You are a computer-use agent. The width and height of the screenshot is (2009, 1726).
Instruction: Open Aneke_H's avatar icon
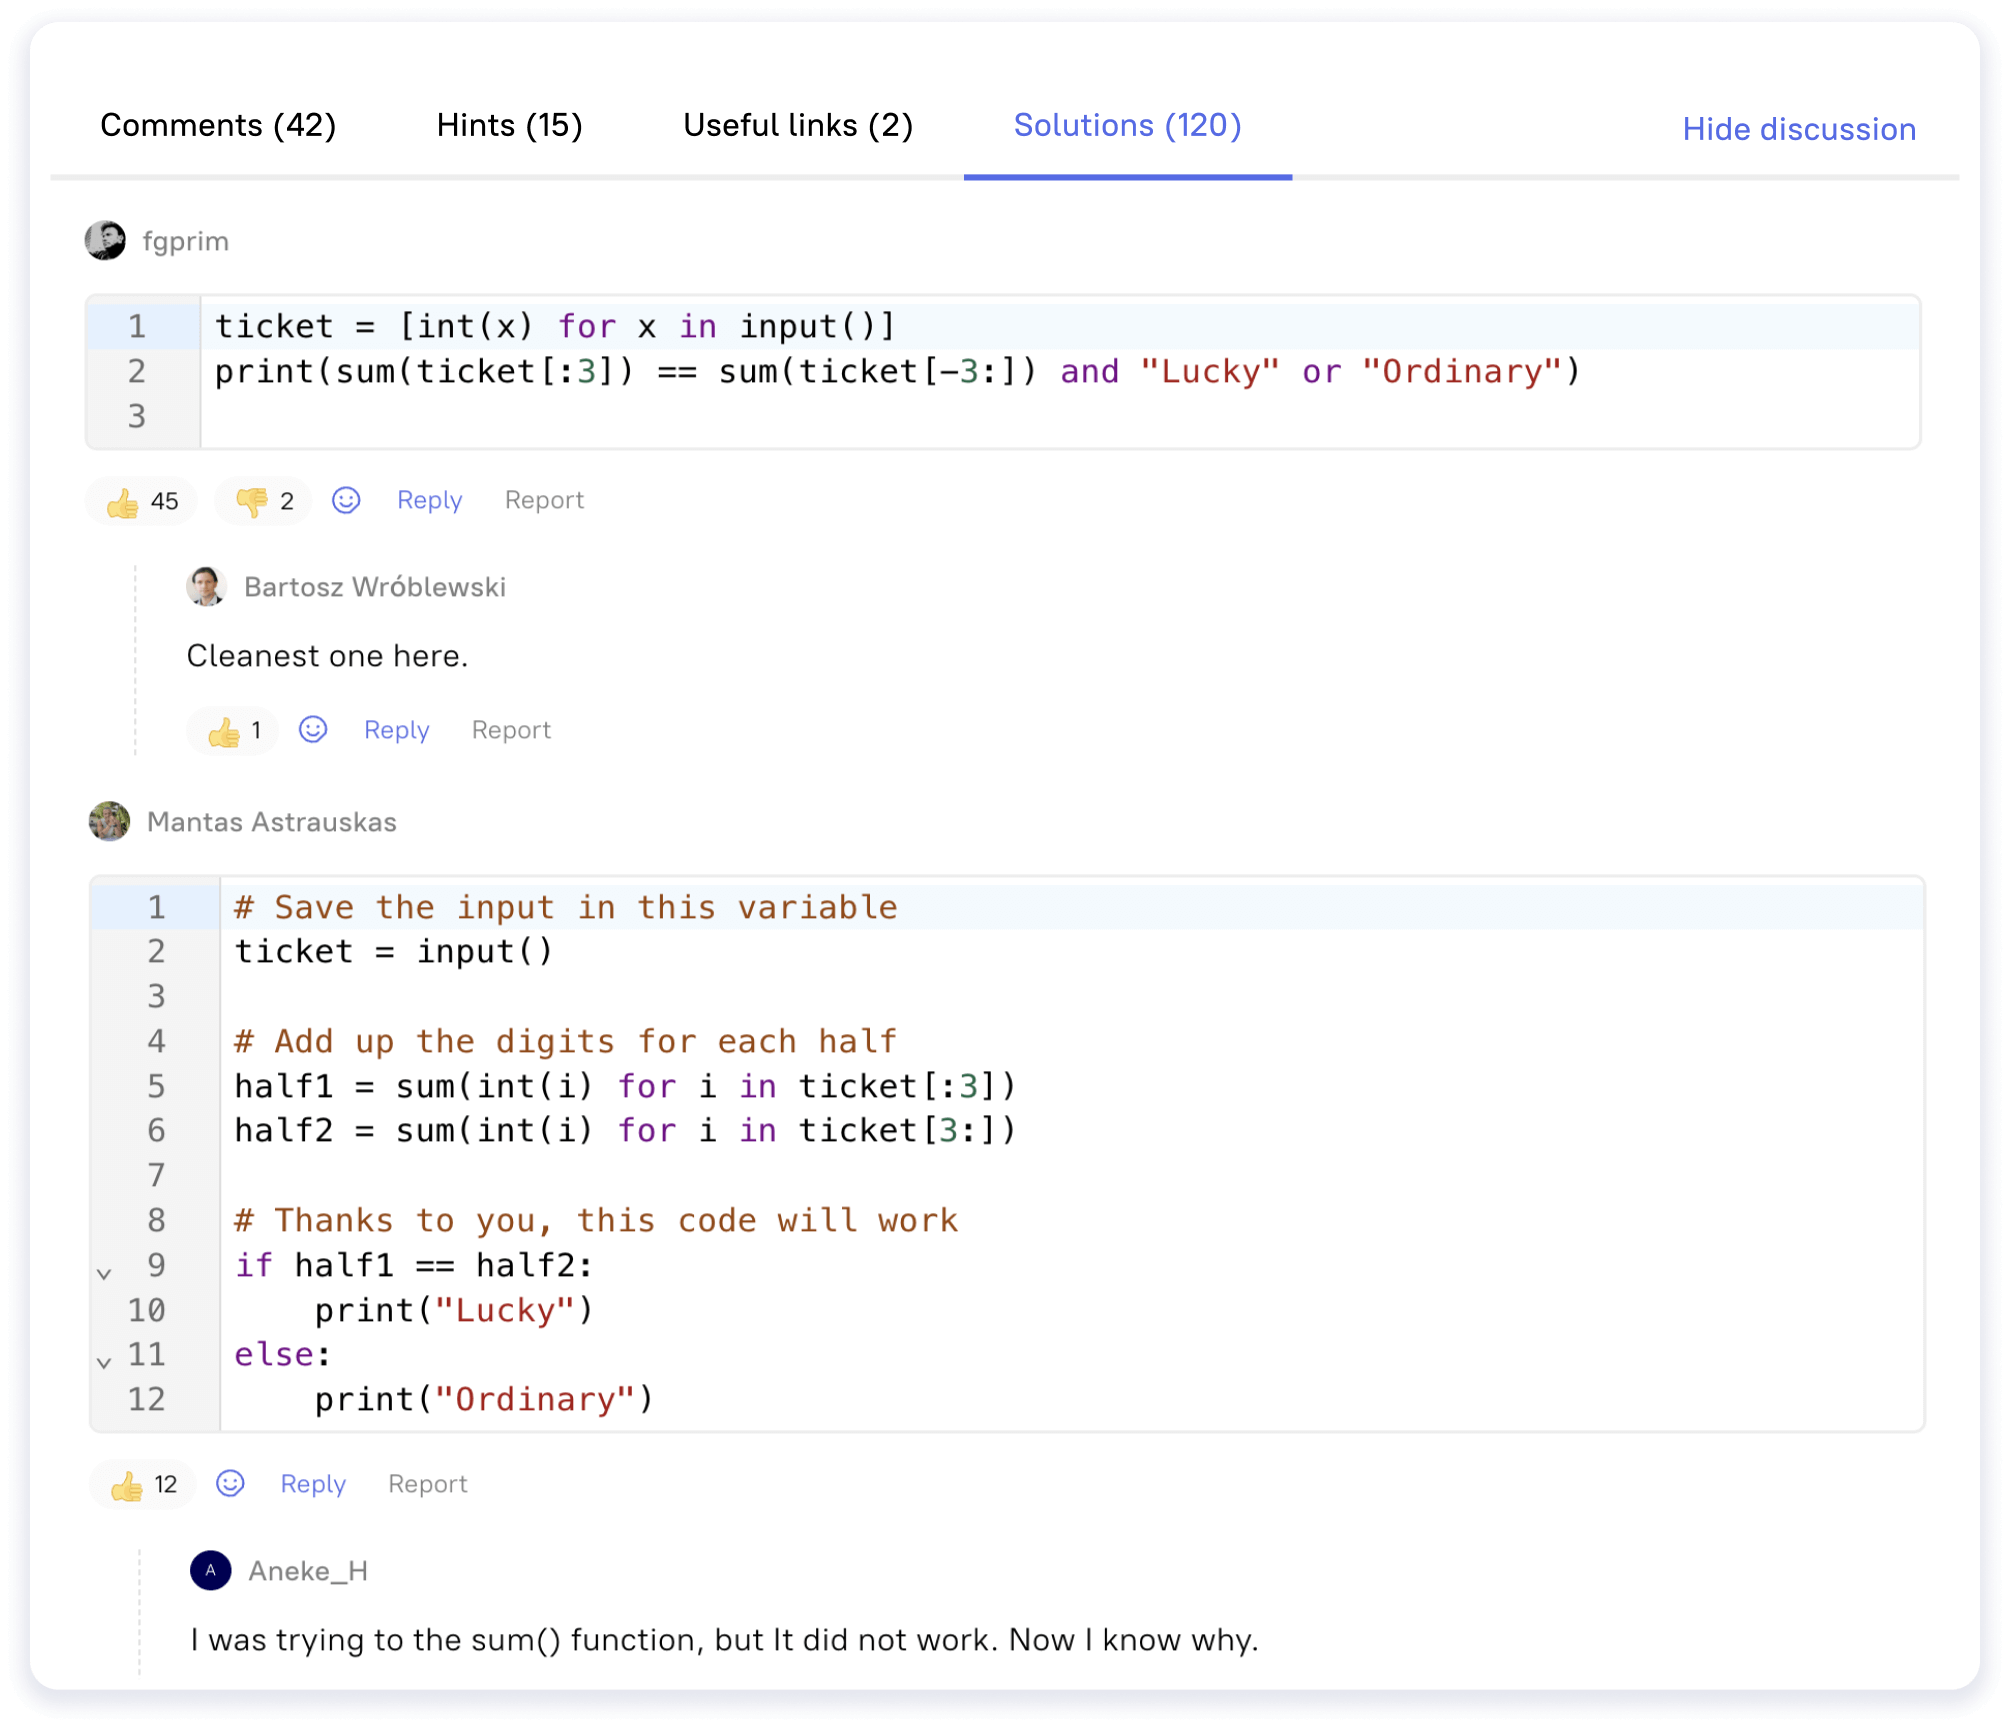pyautogui.click(x=210, y=1571)
